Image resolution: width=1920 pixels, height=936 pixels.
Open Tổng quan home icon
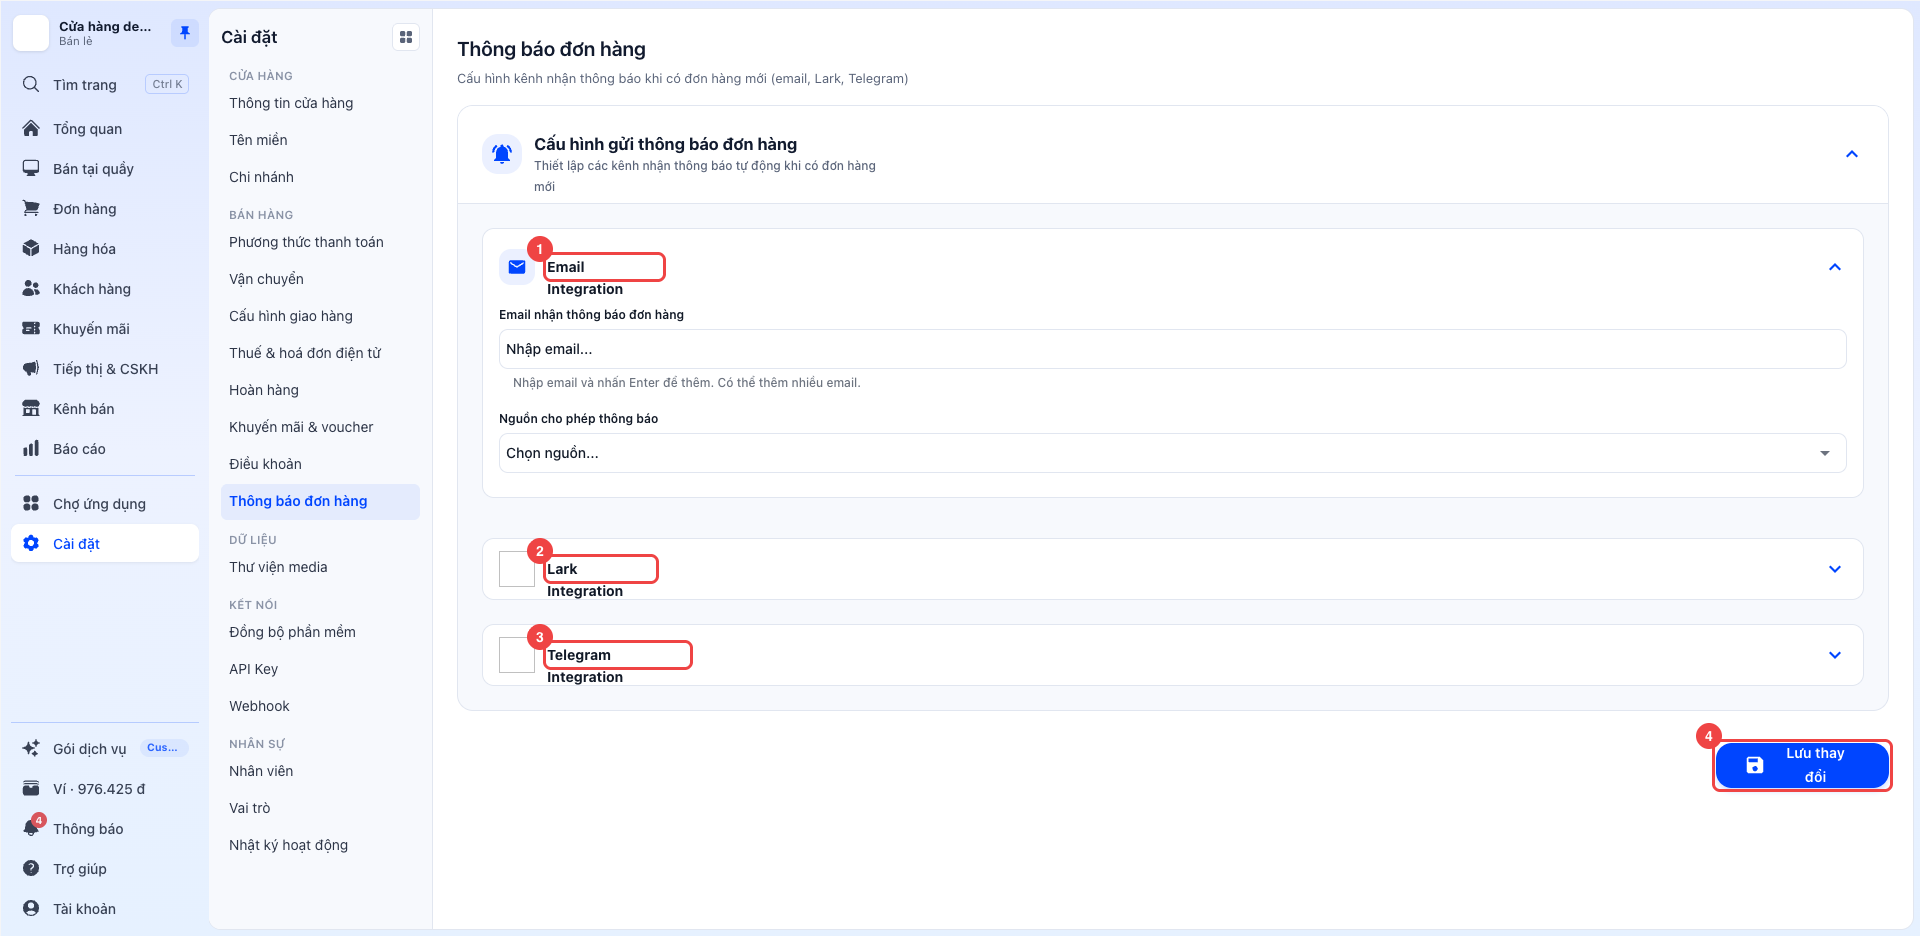[x=31, y=128]
